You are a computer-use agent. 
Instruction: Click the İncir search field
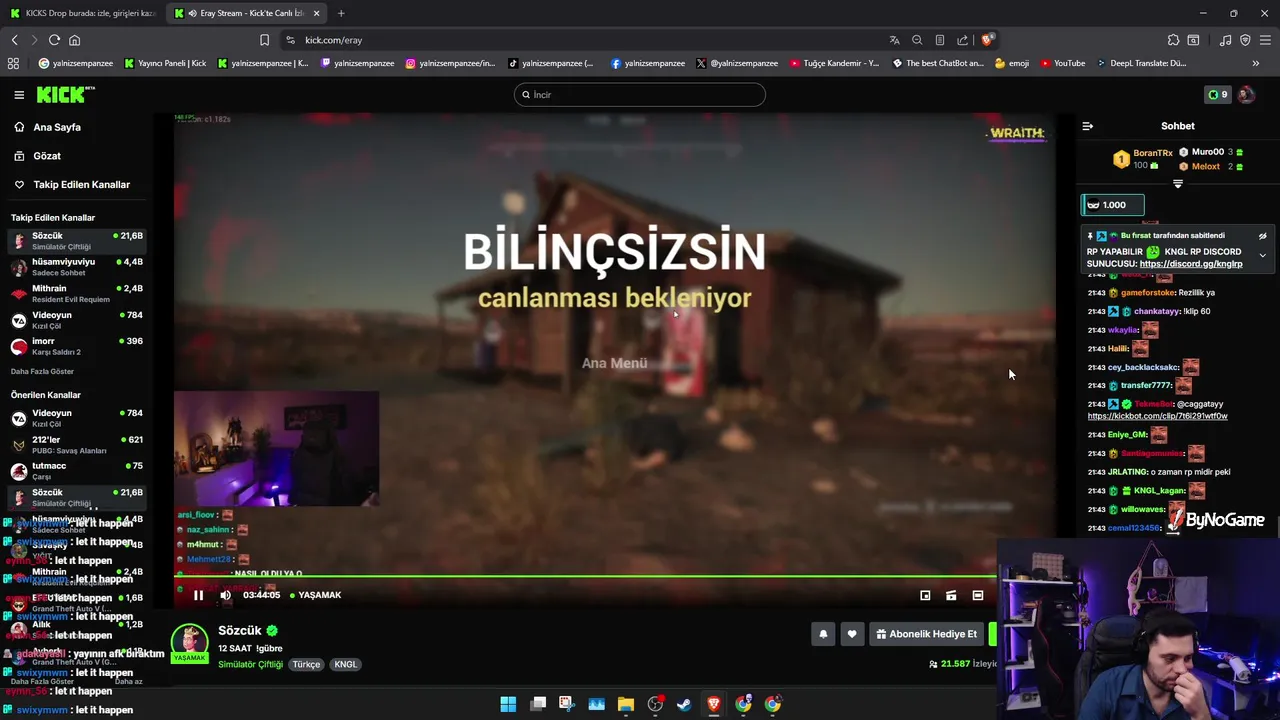tap(640, 95)
